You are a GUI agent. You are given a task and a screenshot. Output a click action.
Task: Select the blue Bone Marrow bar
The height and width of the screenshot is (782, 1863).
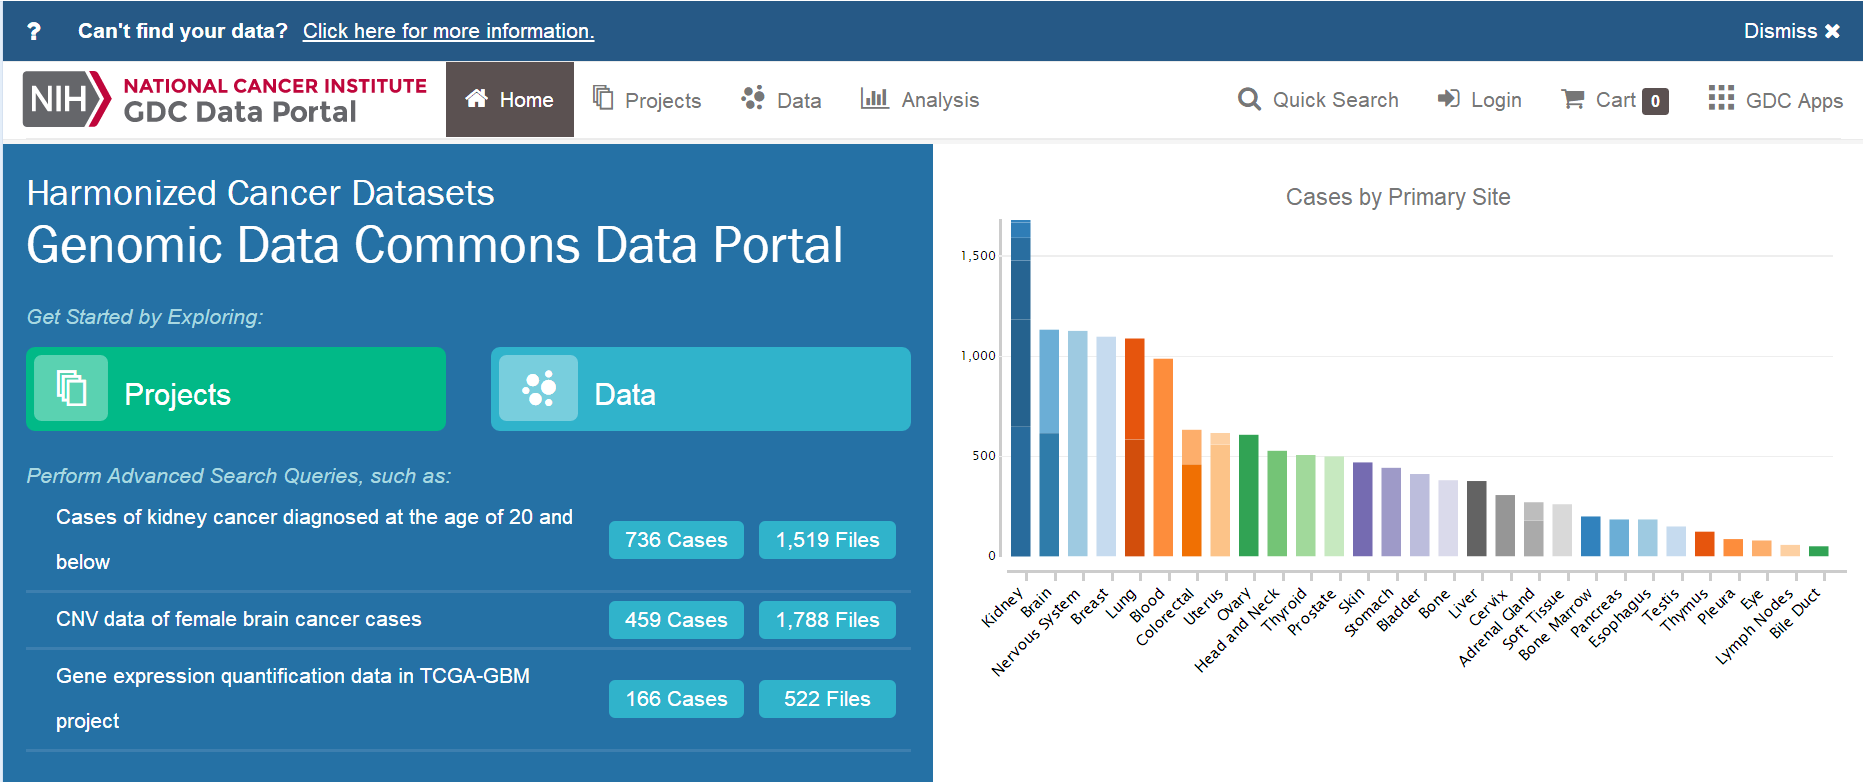coord(1590,536)
